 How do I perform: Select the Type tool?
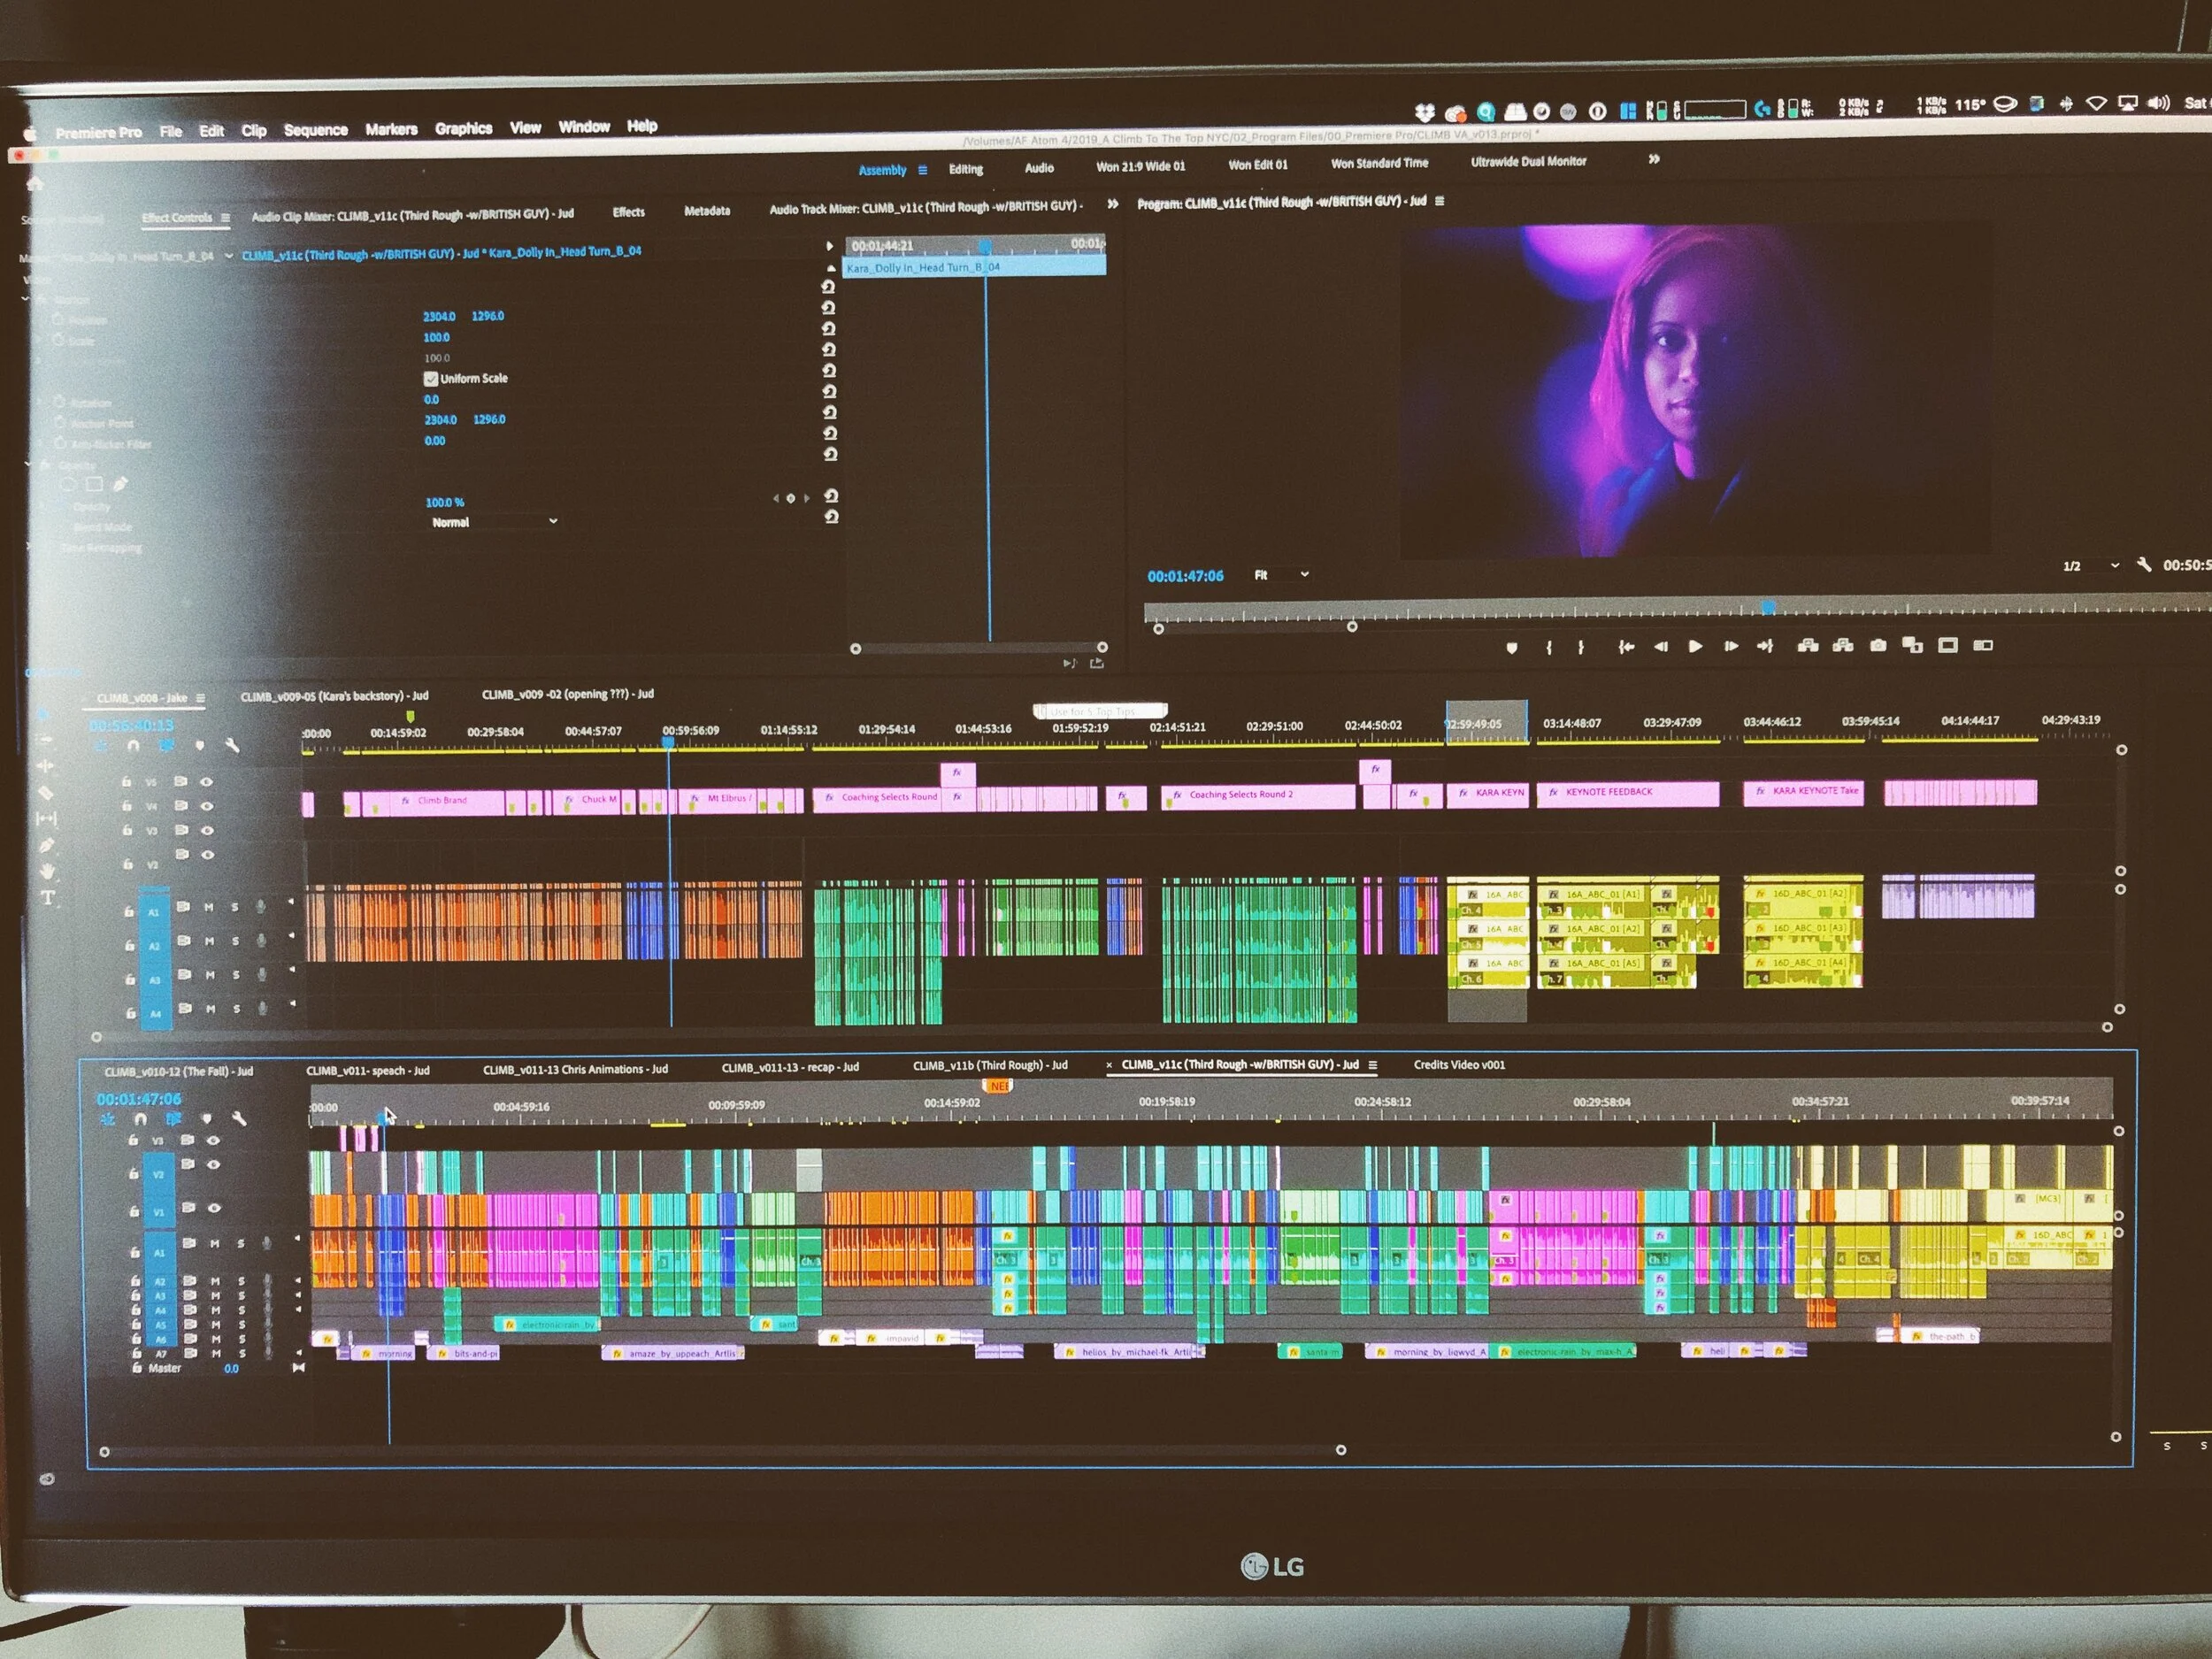pyautogui.click(x=48, y=898)
